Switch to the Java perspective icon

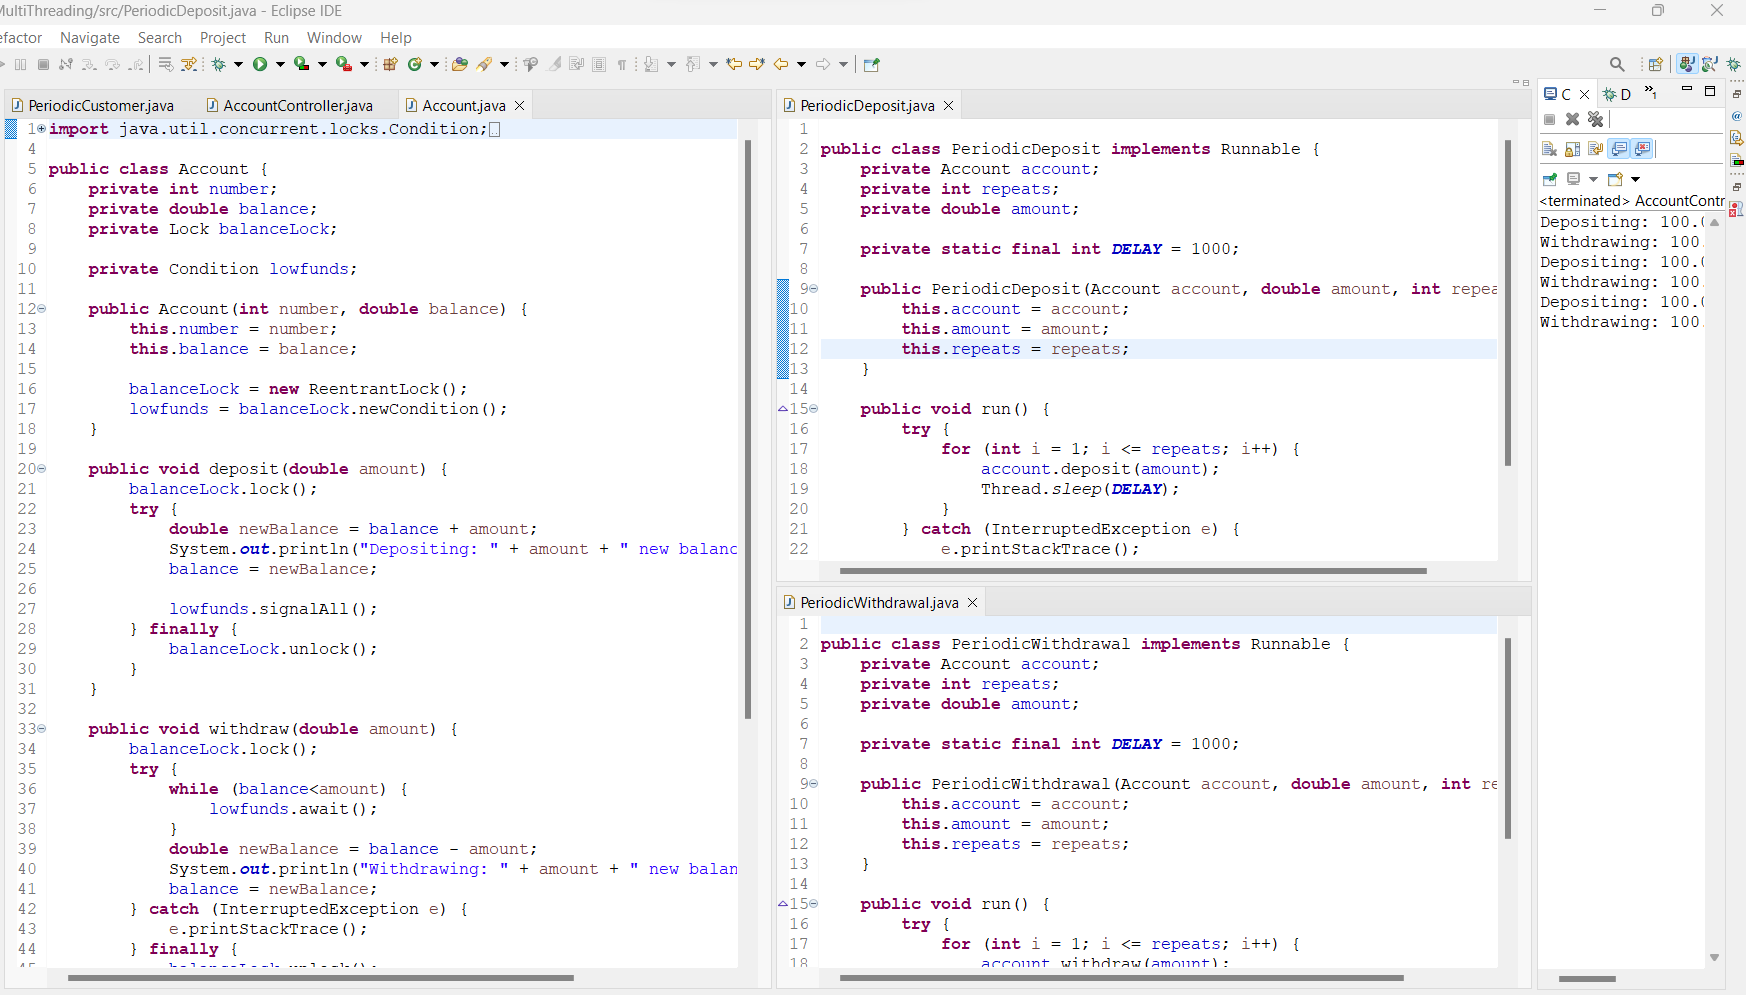tap(1687, 64)
